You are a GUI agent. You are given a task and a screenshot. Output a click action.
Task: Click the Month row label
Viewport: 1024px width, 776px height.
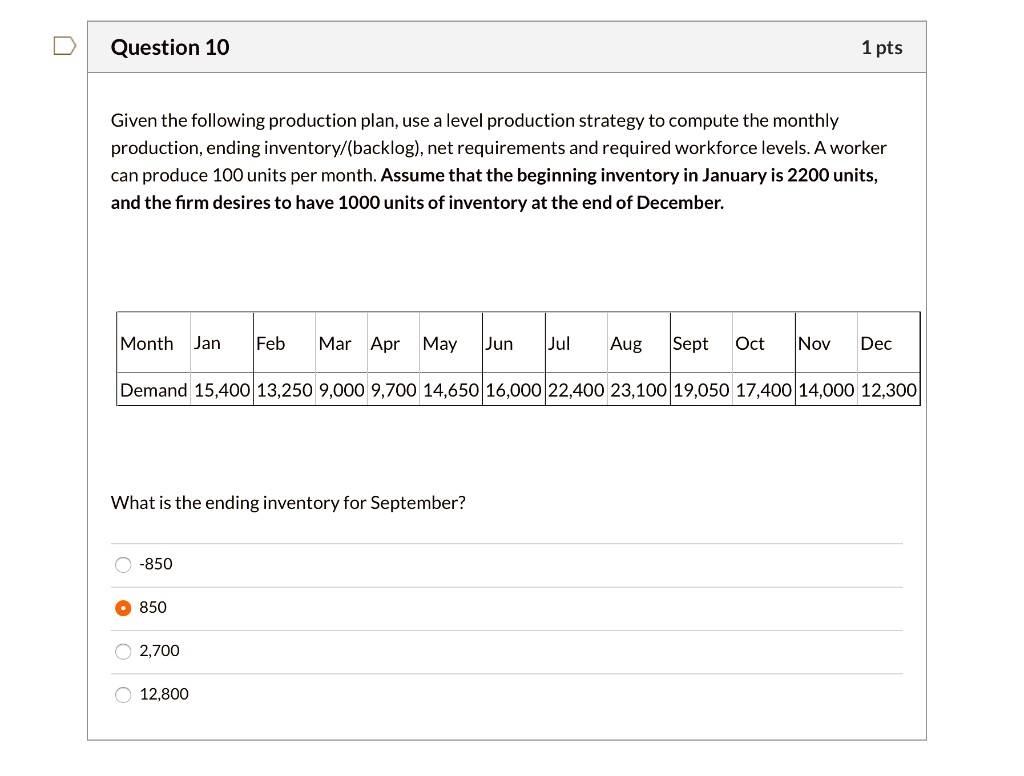click(148, 343)
